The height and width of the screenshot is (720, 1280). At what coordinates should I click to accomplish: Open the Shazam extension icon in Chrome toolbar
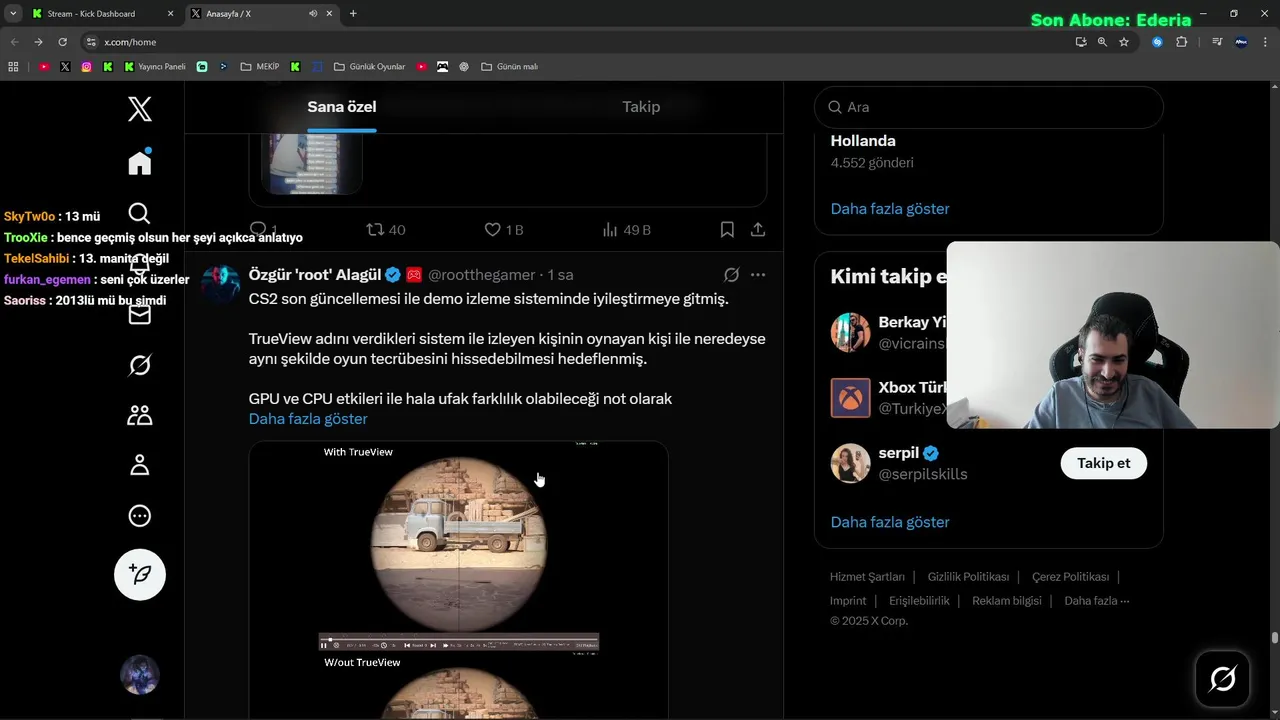pyautogui.click(x=1157, y=42)
